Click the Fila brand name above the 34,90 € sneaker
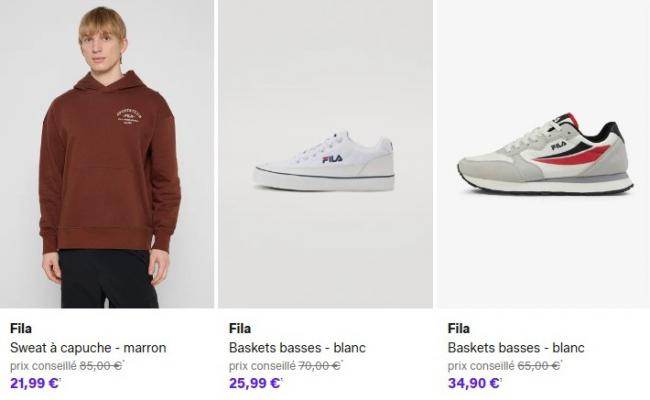The width and height of the screenshot is (650, 400). pyautogui.click(x=458, y=328)
